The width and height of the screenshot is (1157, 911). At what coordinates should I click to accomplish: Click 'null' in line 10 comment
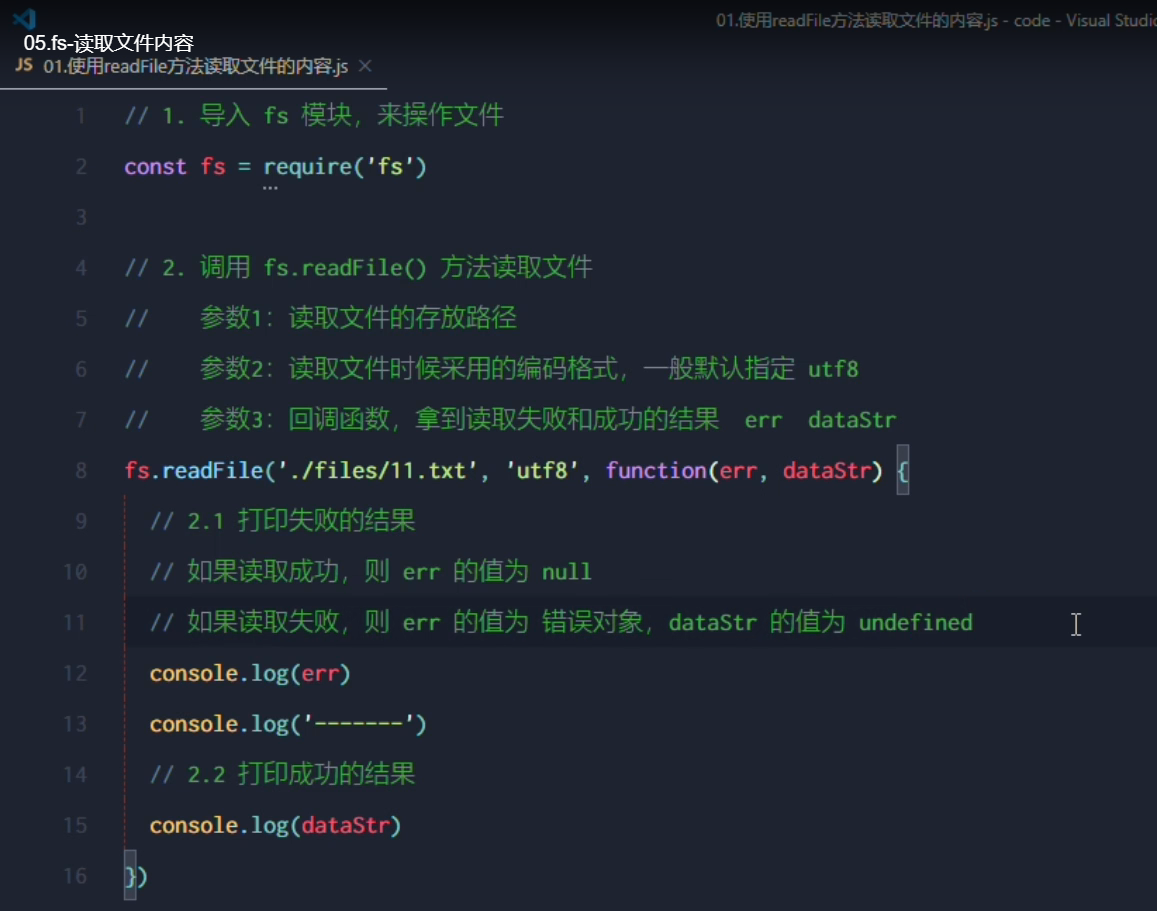pyautogui.click(x=567, y=572)
